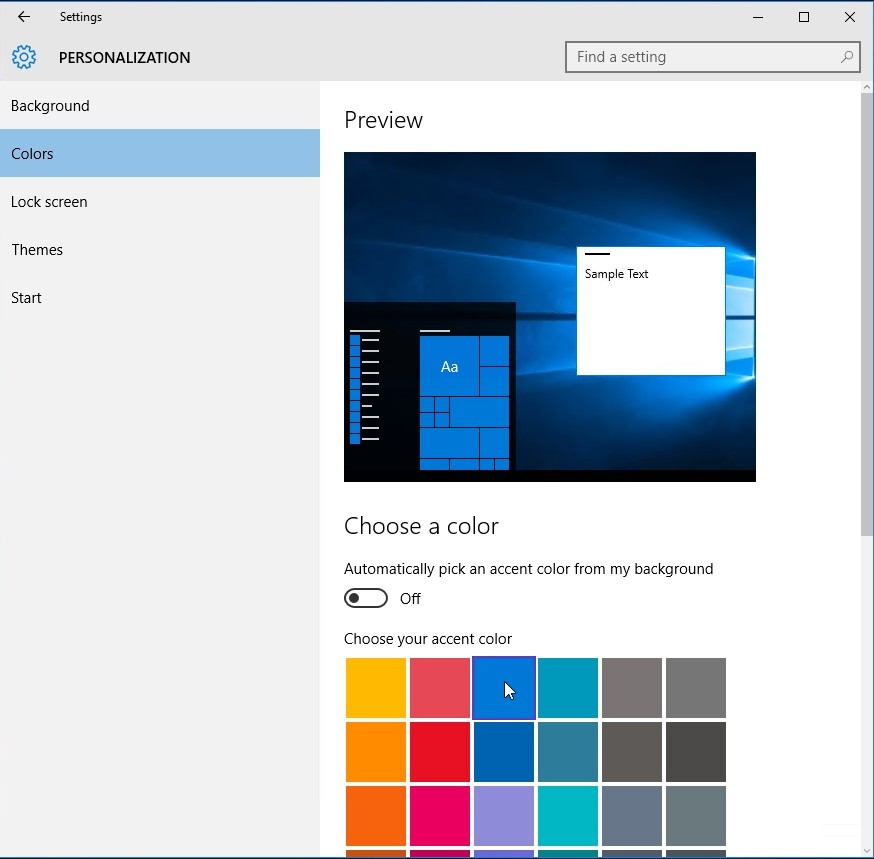The width and height of the screenshot is (874, 859).
Task: Select the Colors section
Action: coord(160,153)
